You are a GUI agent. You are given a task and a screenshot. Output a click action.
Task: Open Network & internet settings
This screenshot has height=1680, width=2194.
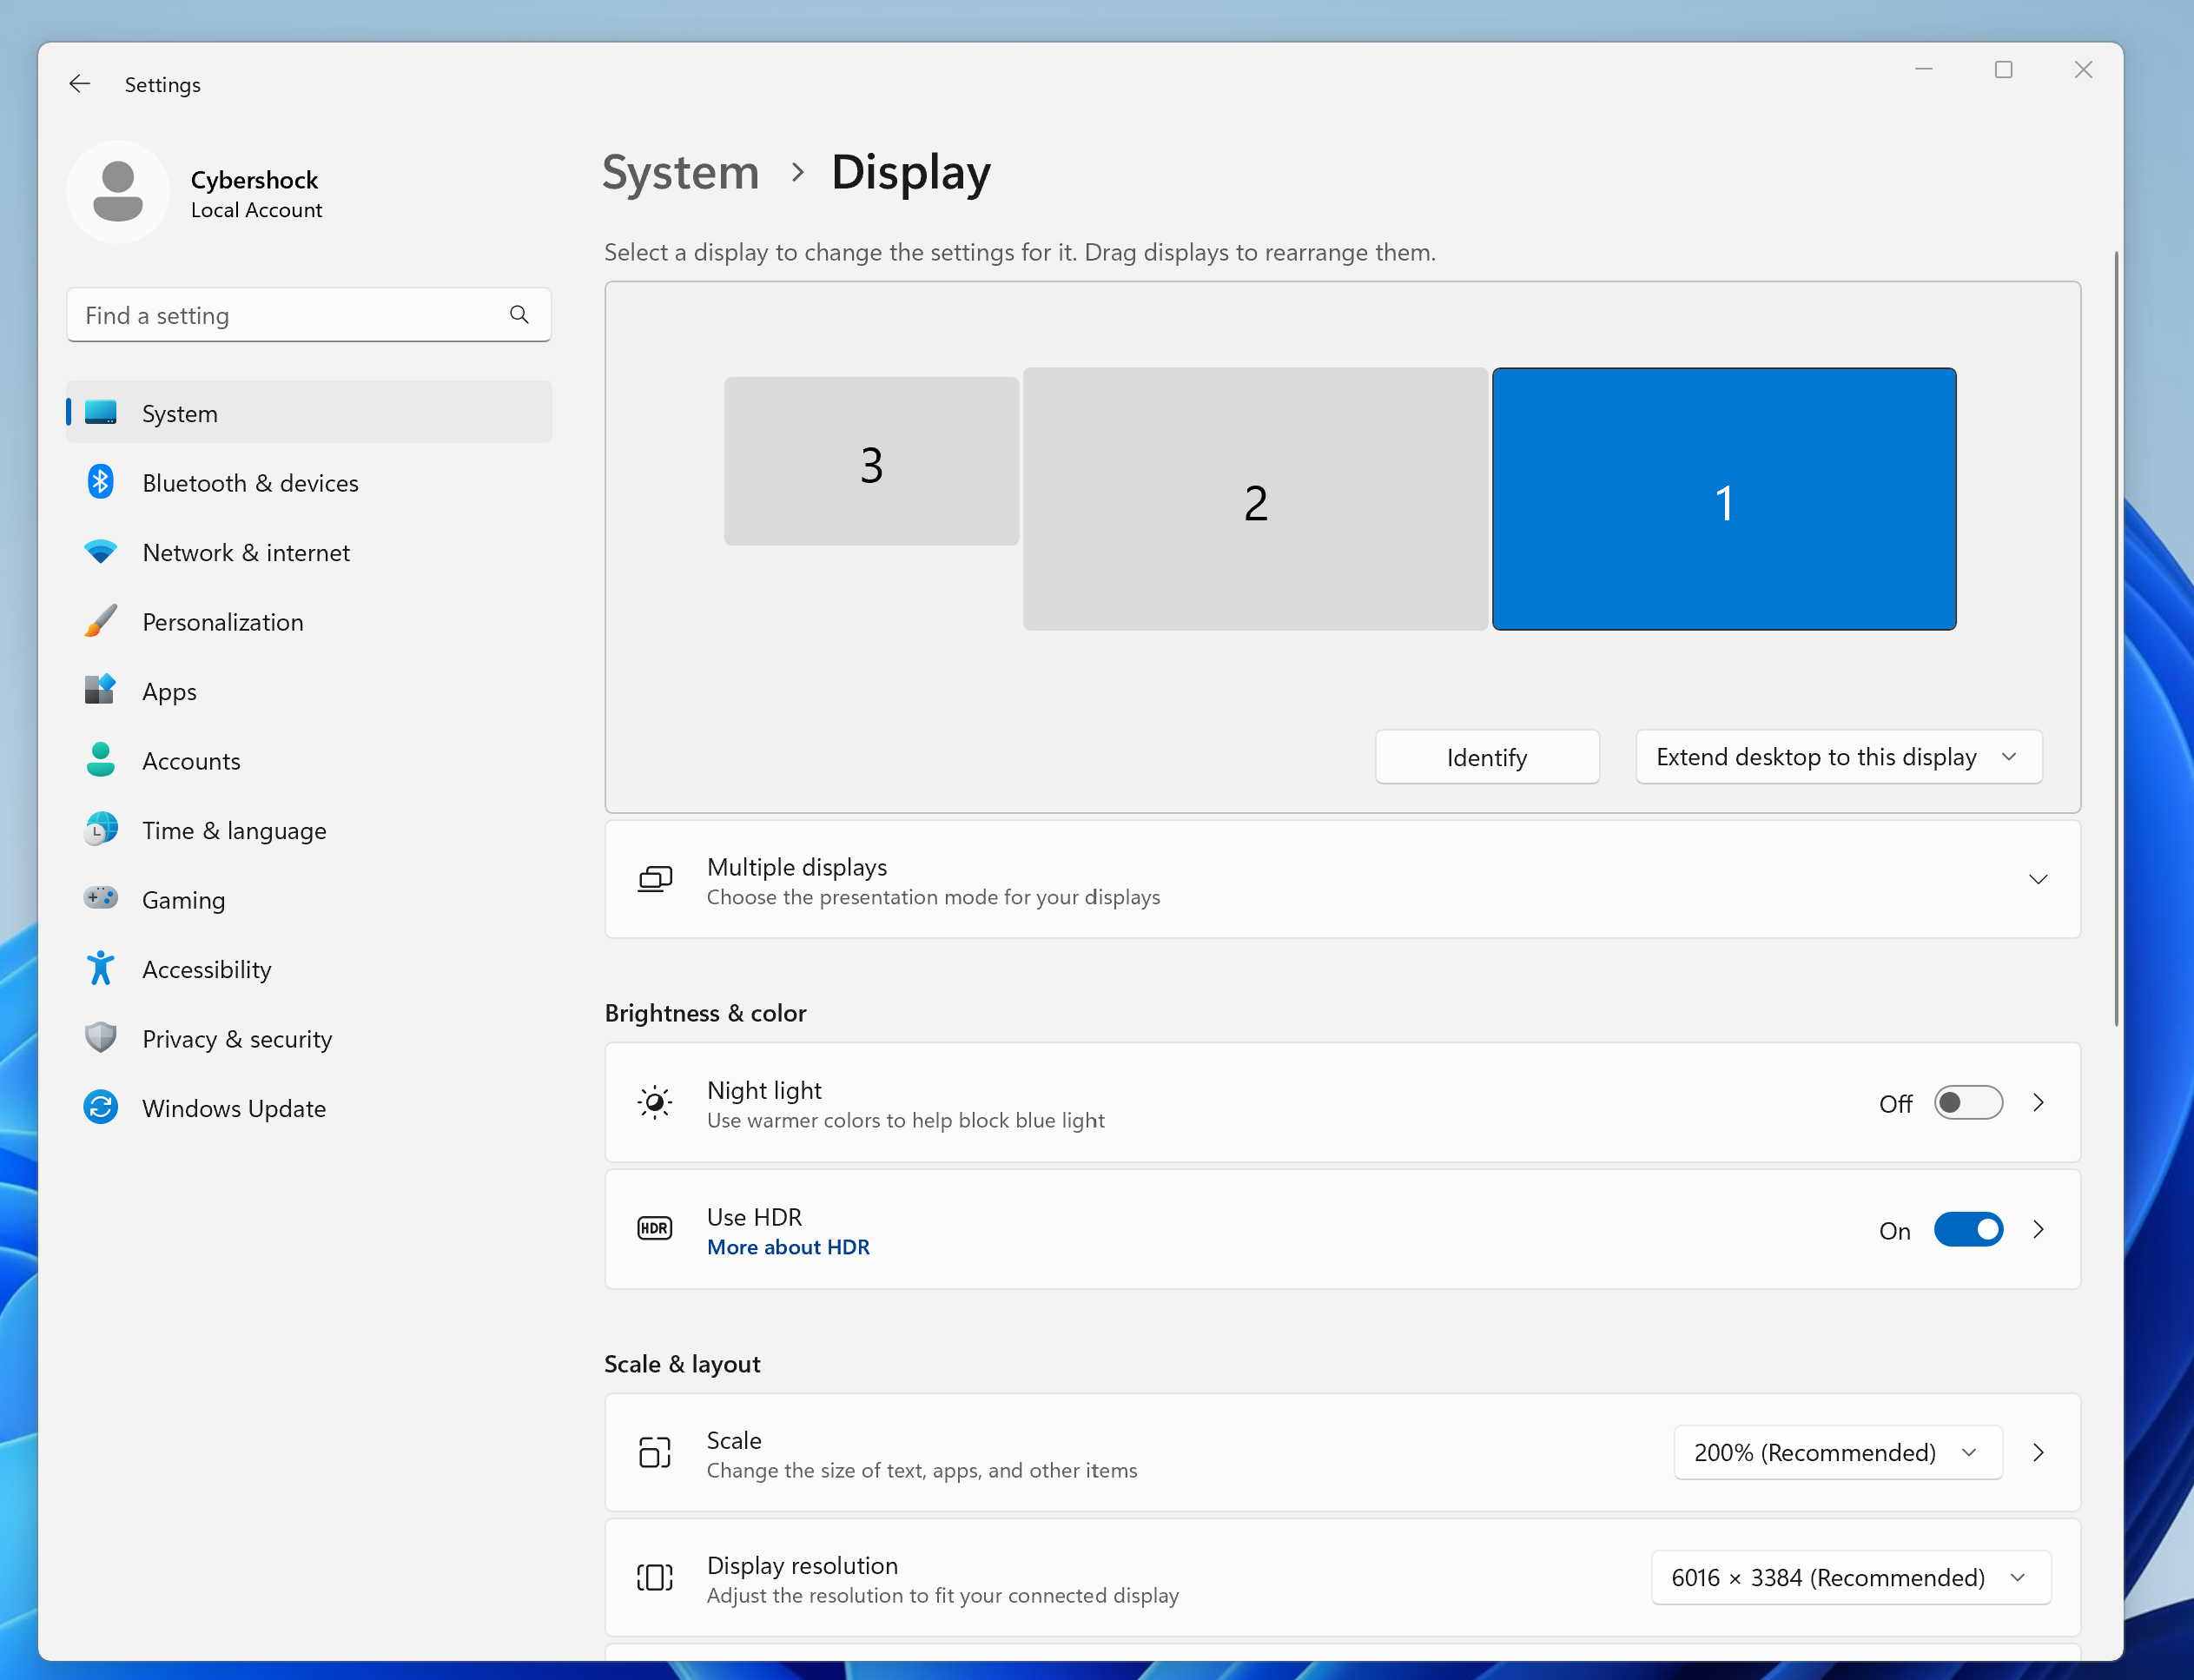[309, 552]
